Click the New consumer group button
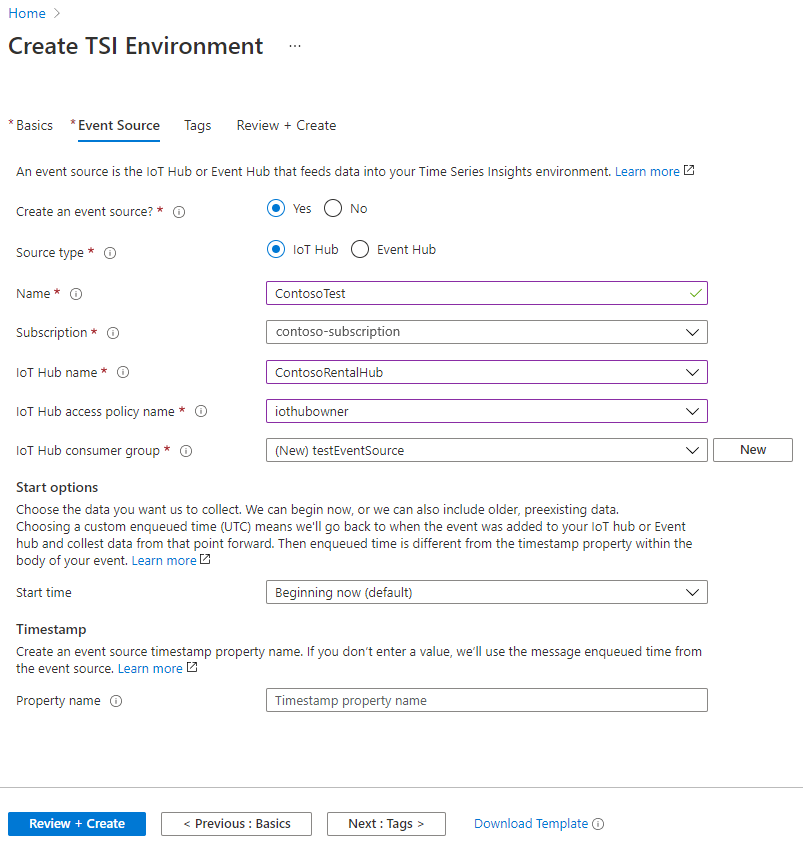Viewport: 803px width, 848px height. (752, 450)
